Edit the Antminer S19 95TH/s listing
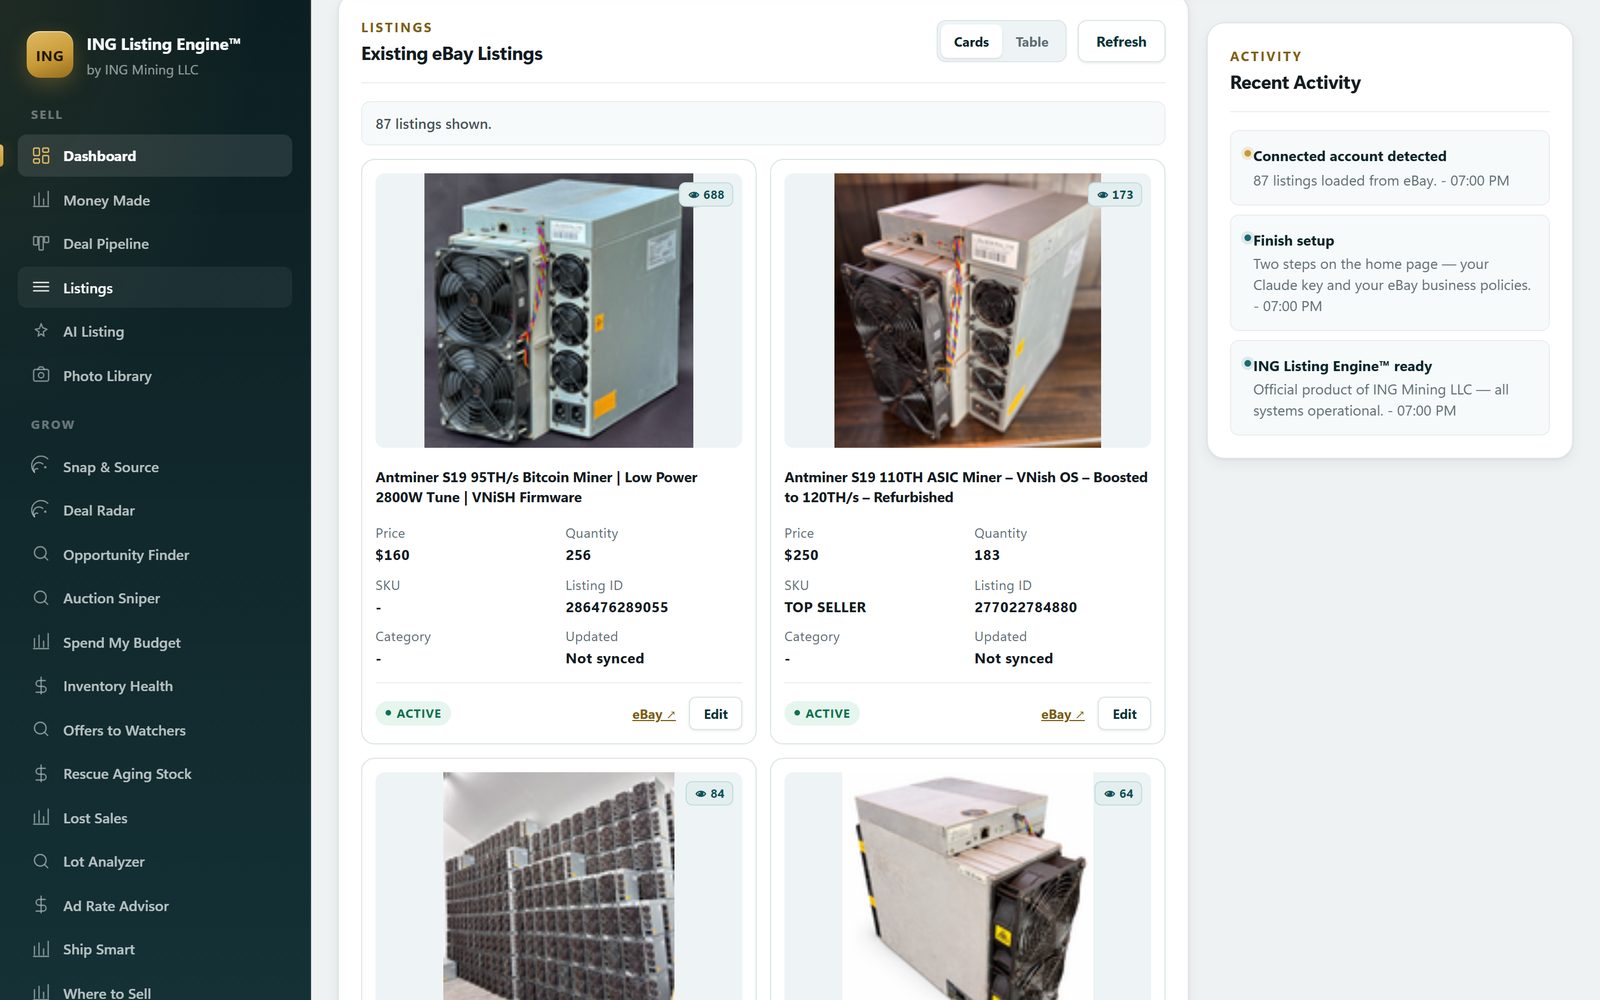 715,714
